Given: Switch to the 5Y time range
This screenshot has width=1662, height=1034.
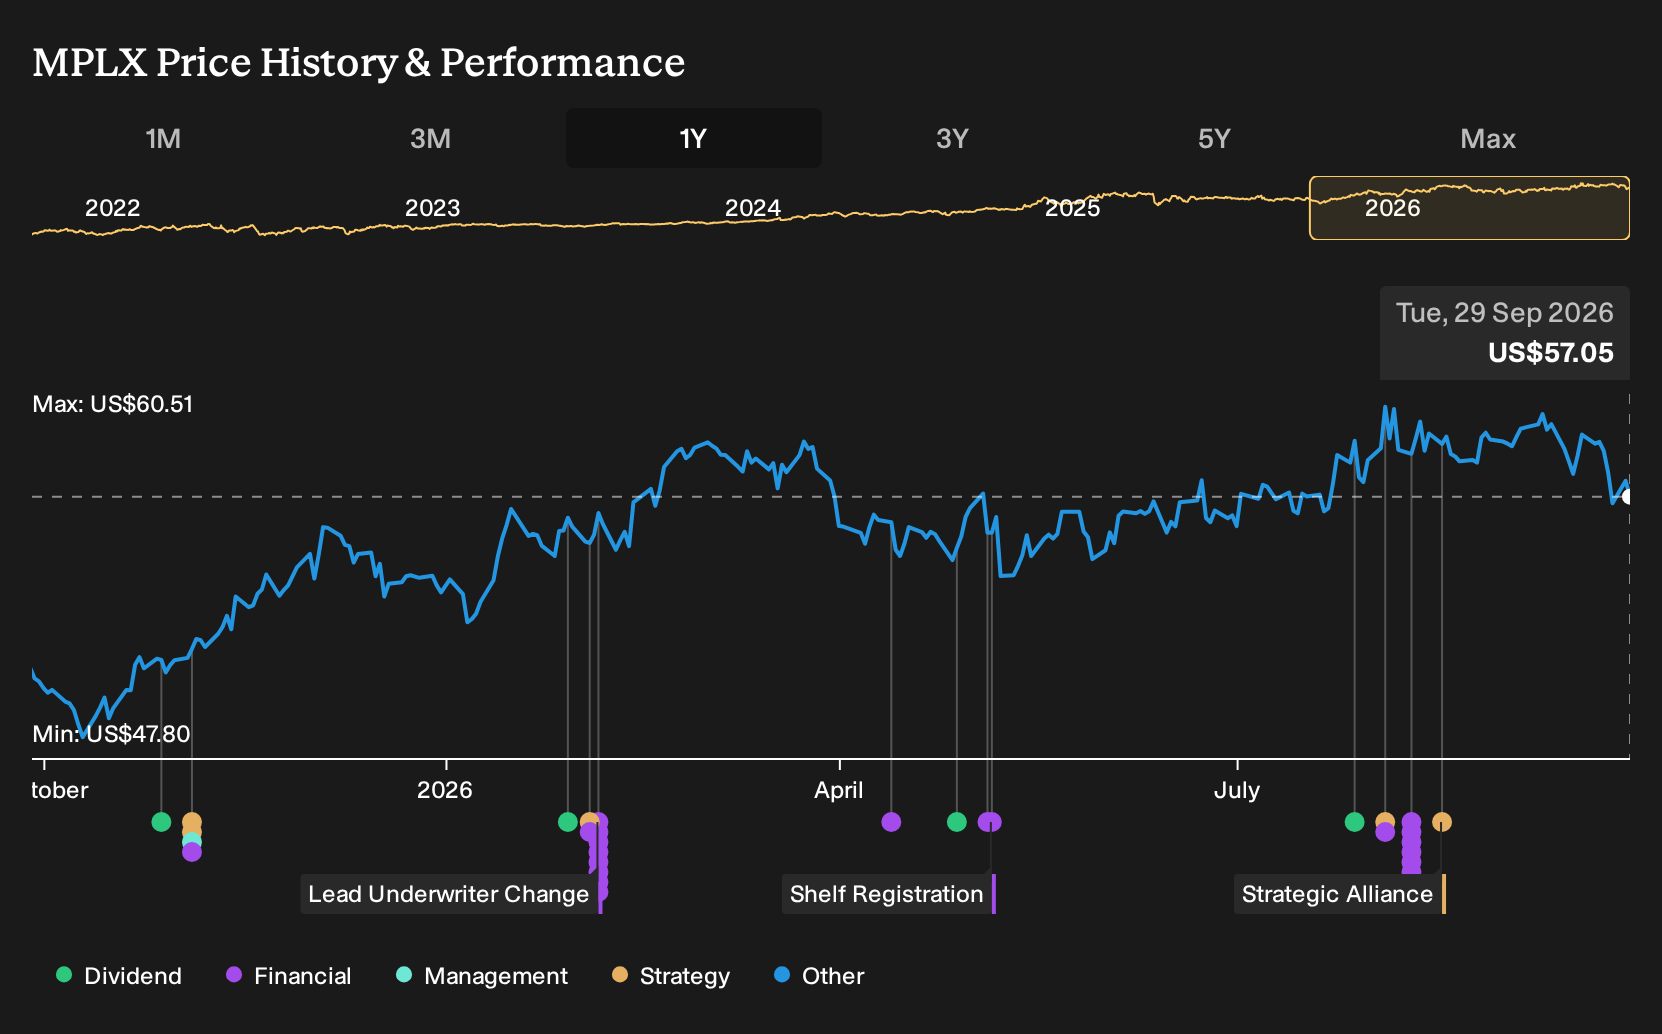Looking at the screenshot, I should pos(1214,138).
